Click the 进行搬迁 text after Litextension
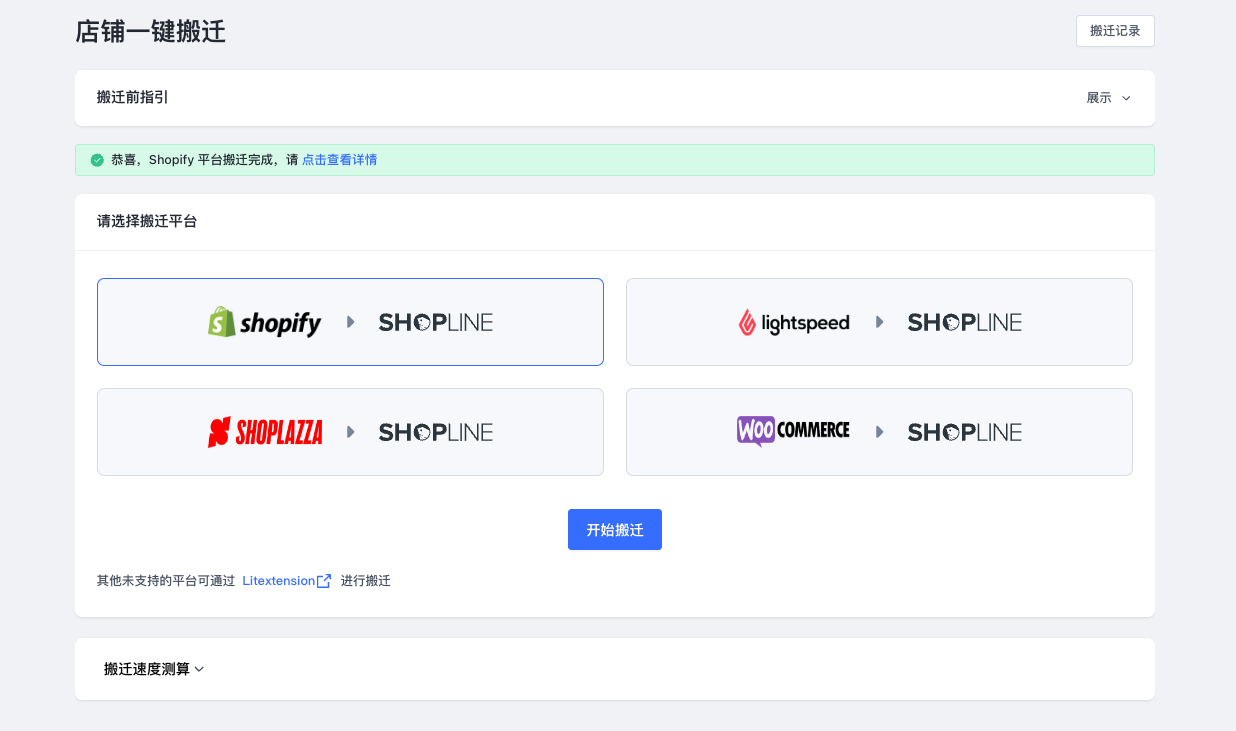The height and width of the screenshot is (731, 1236). click(x=366, y=581)
